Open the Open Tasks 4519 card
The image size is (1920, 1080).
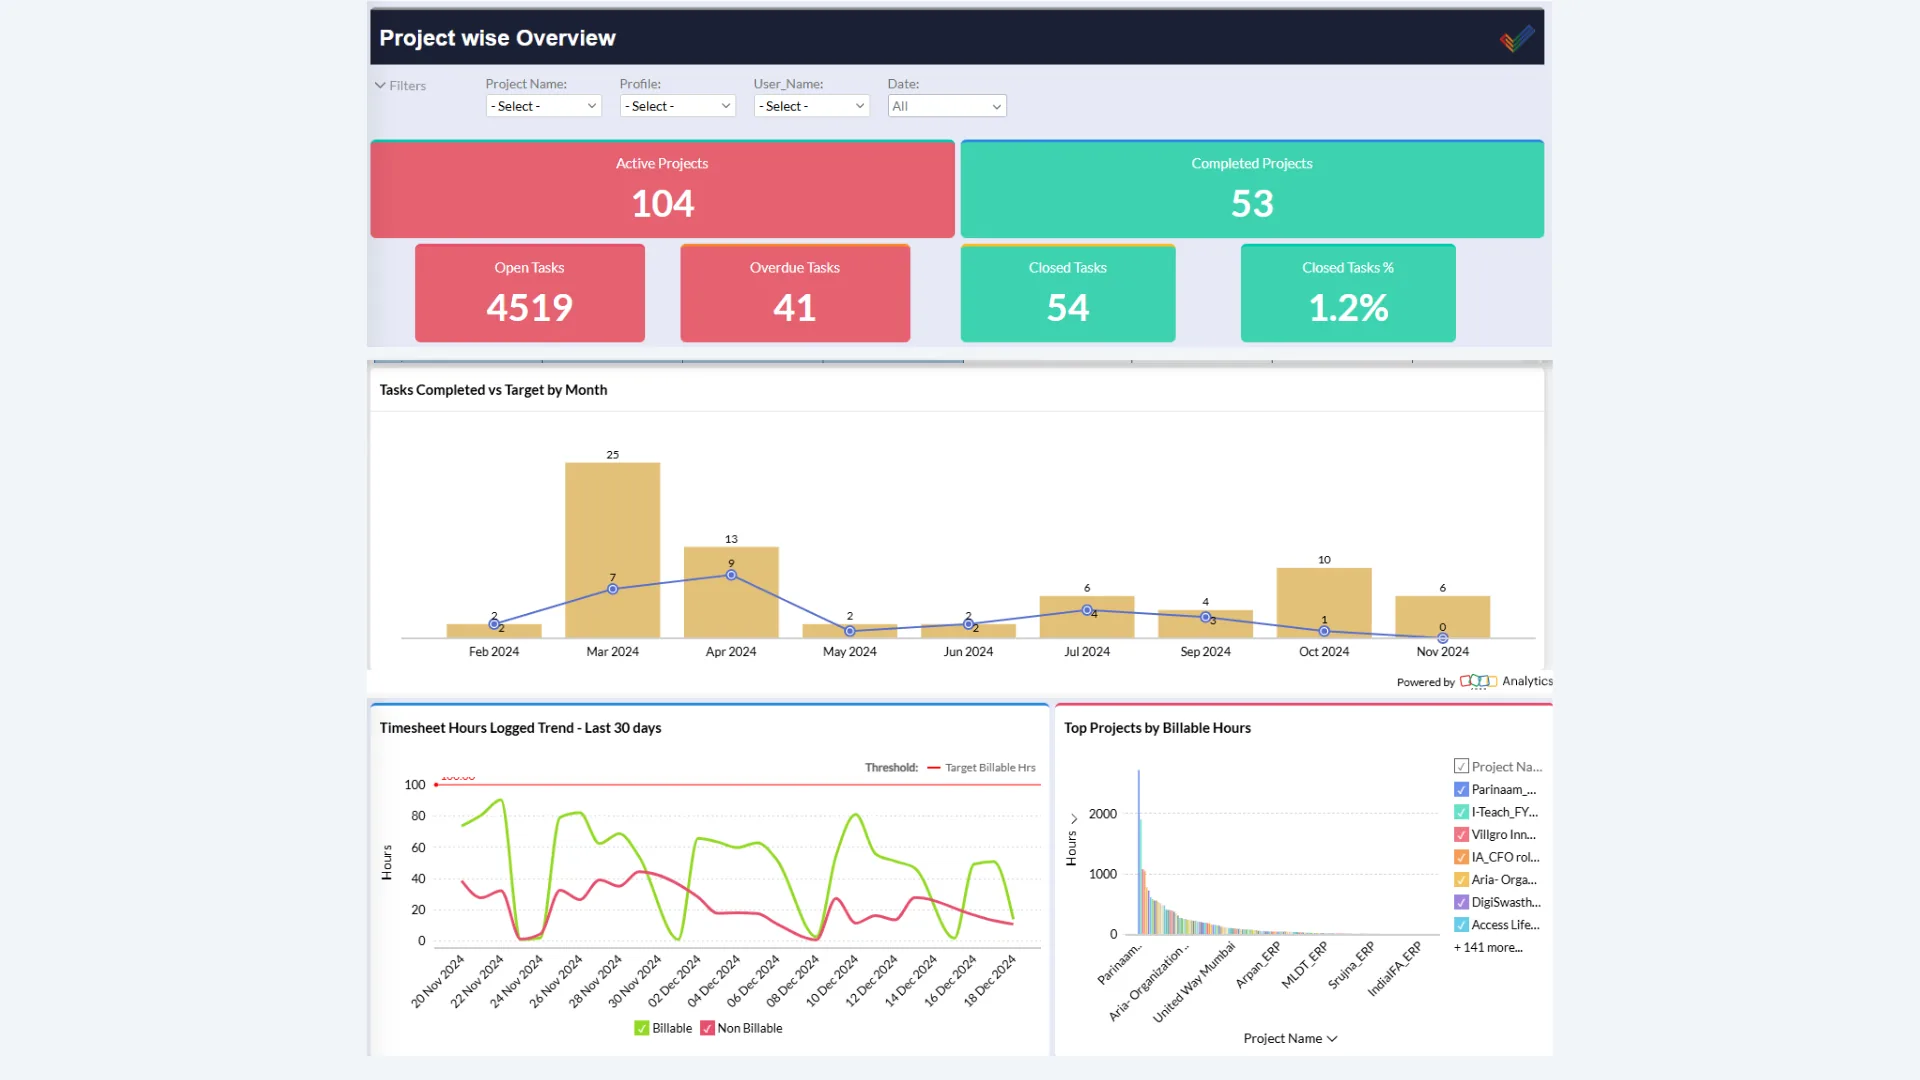(x=529, y=293)
